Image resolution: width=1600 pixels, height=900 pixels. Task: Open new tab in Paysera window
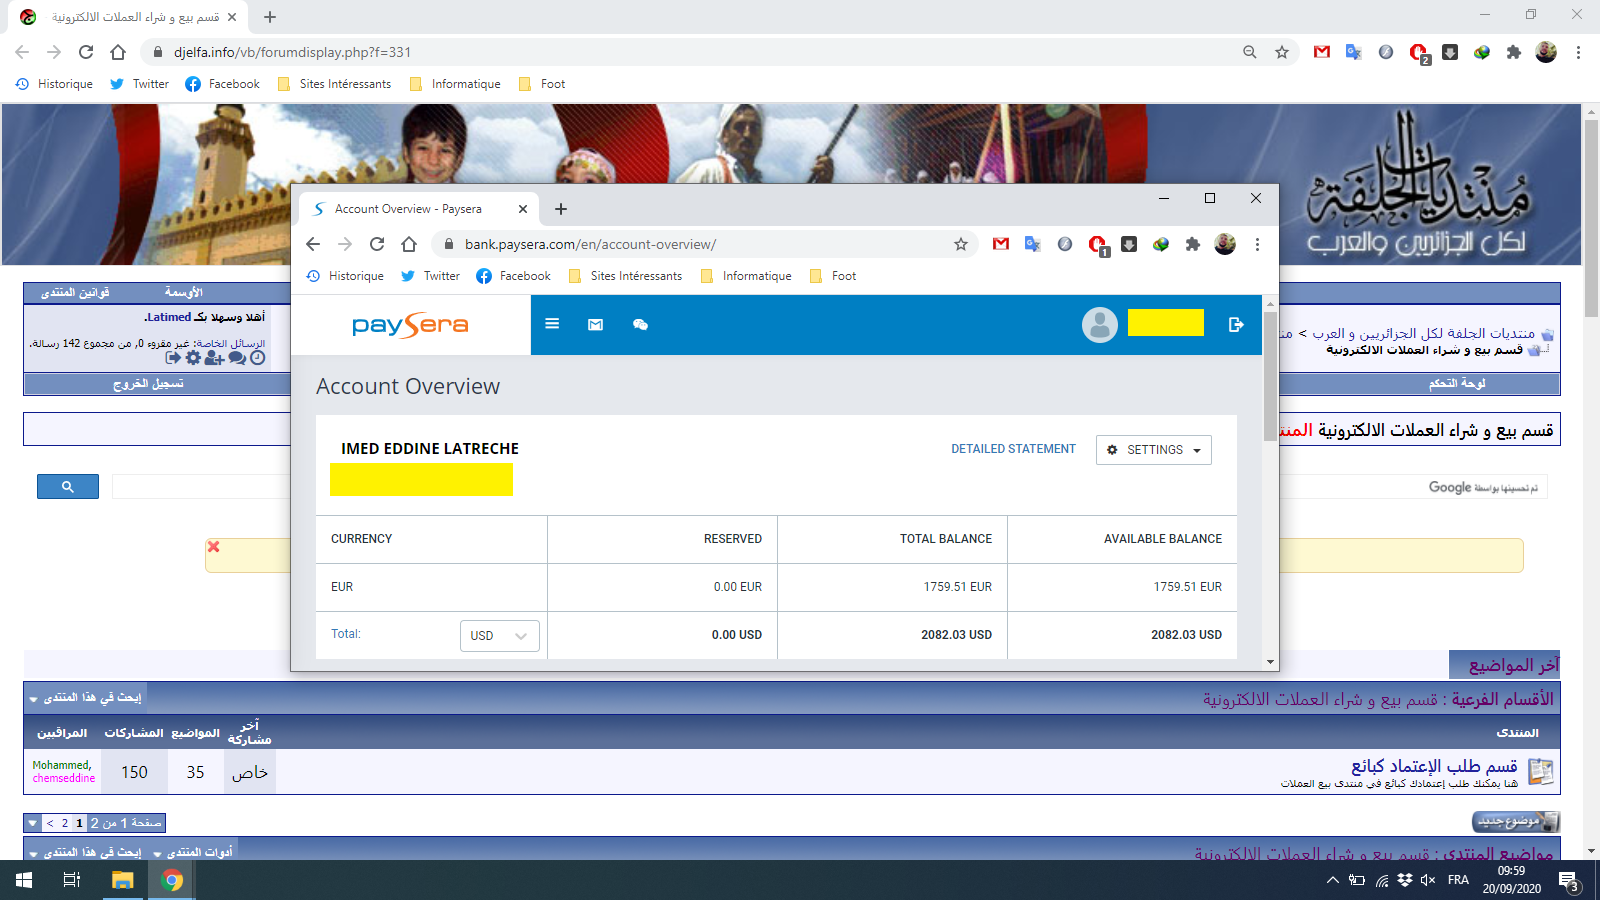(561, 209)
